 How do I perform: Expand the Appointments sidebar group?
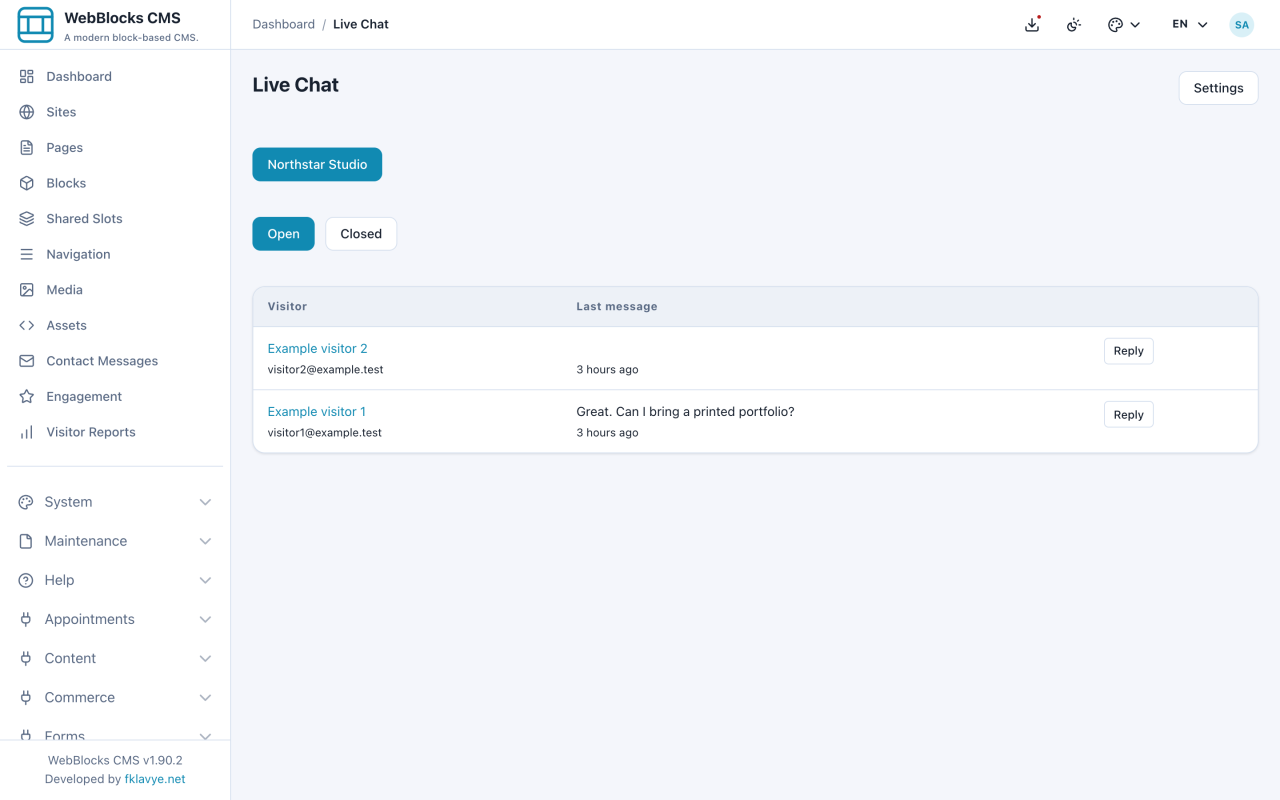click(115, 619)
